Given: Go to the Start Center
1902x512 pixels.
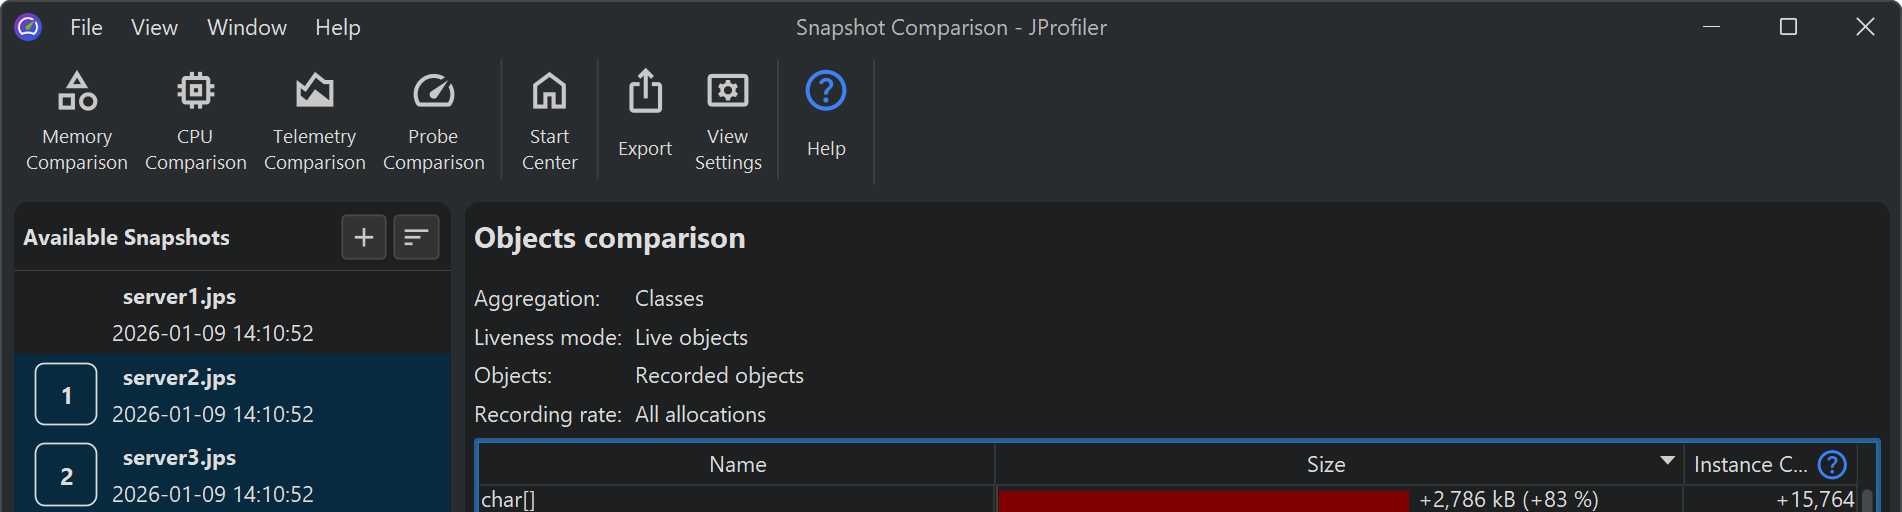Looking at the screenshot, I should coord(549,120).
